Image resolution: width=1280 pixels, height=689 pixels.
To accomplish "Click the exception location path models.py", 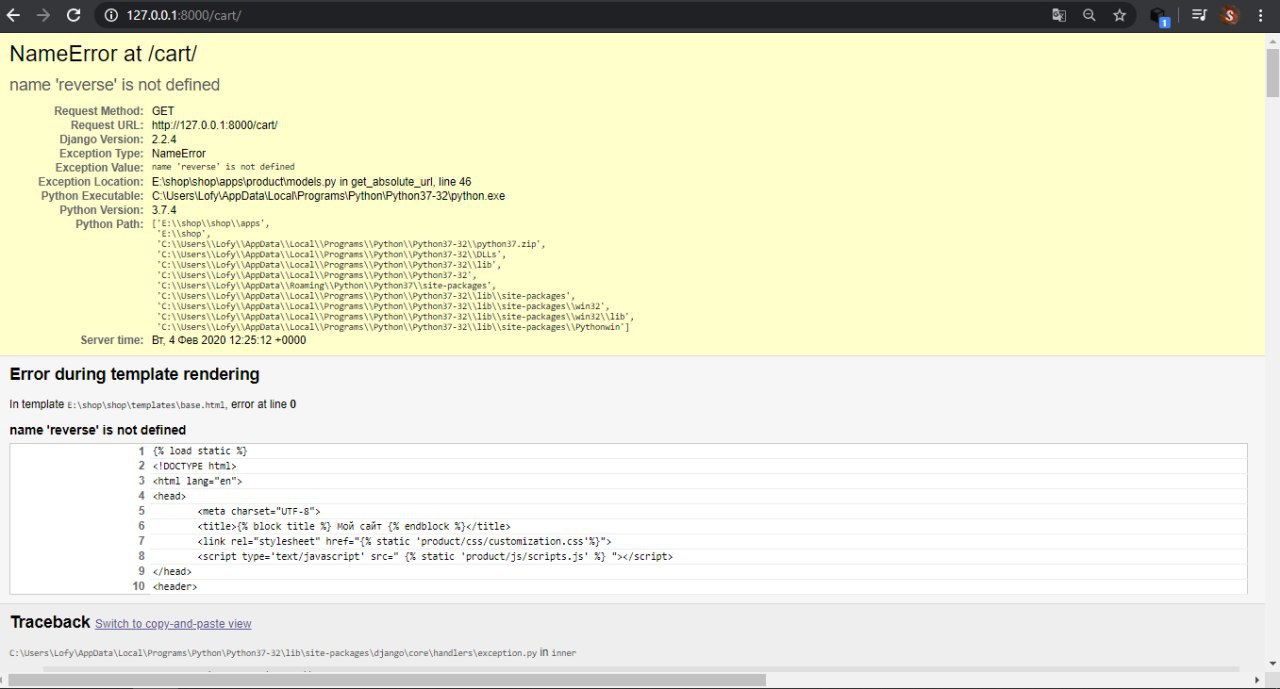I will pos(311,182).
